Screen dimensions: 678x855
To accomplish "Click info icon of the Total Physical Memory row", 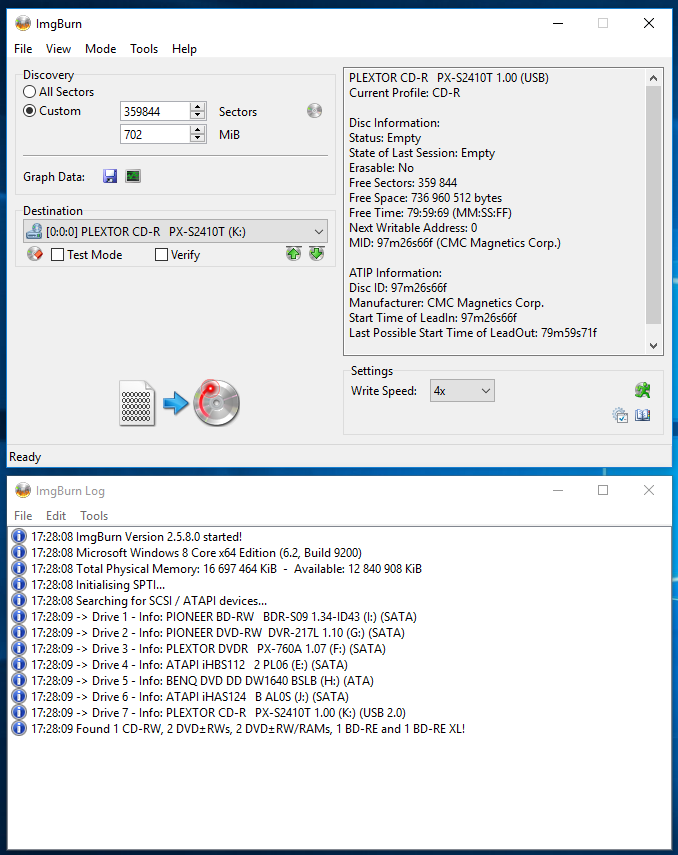I will pyautogui.click(x=19, y=568).
